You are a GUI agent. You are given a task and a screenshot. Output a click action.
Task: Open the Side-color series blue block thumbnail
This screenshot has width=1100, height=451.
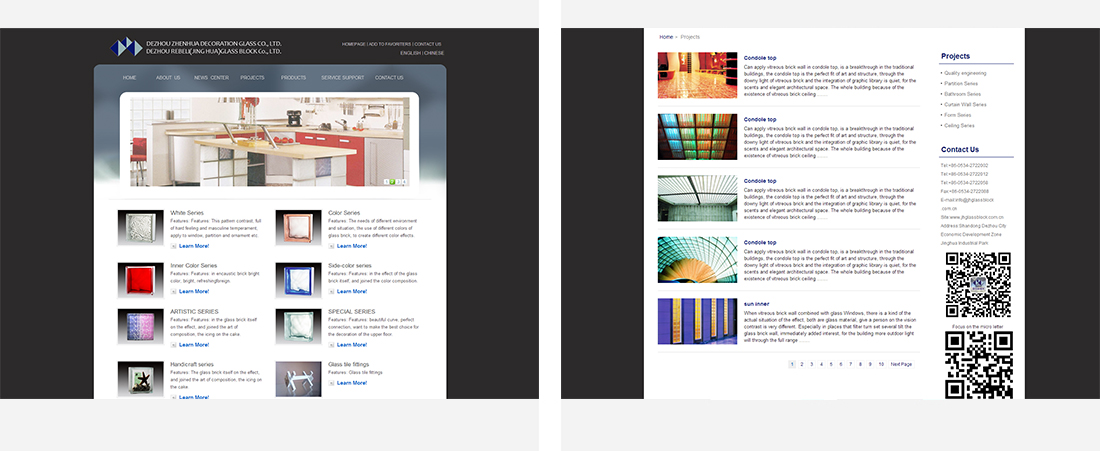click(x=298, y=280)
